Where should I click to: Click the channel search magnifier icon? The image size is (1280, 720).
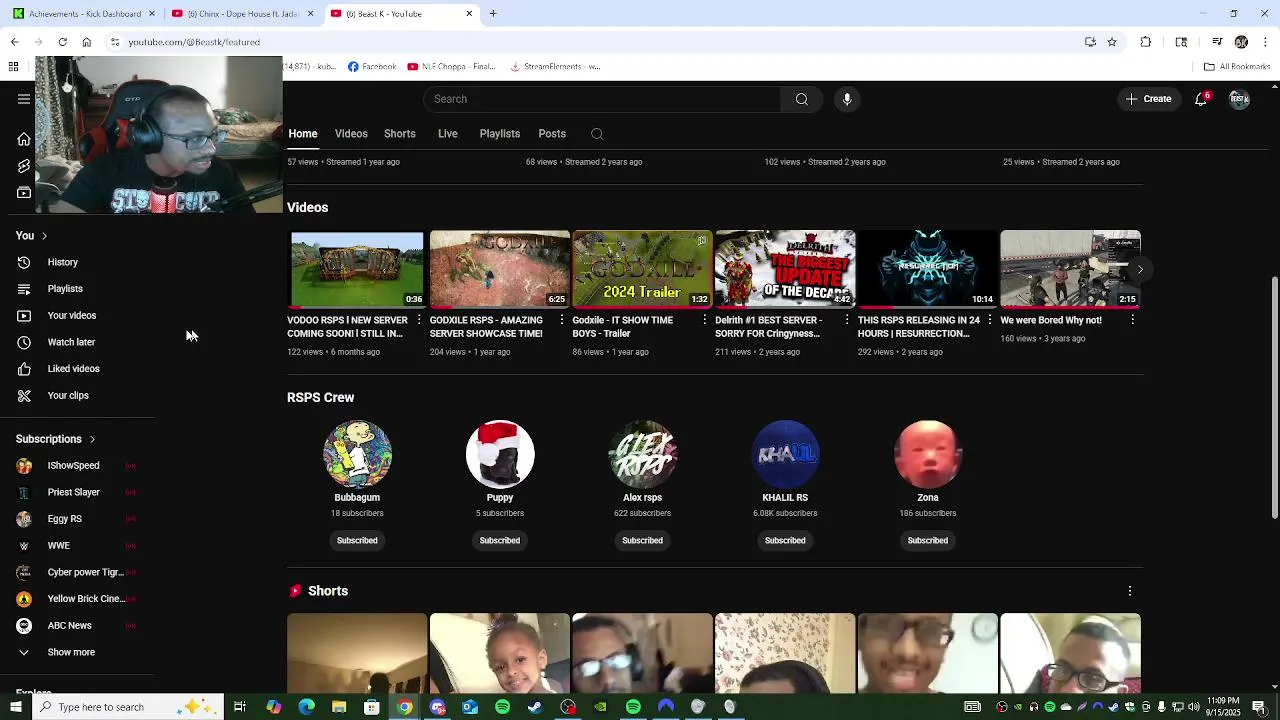pyautogui.click(x=597, y=134)
